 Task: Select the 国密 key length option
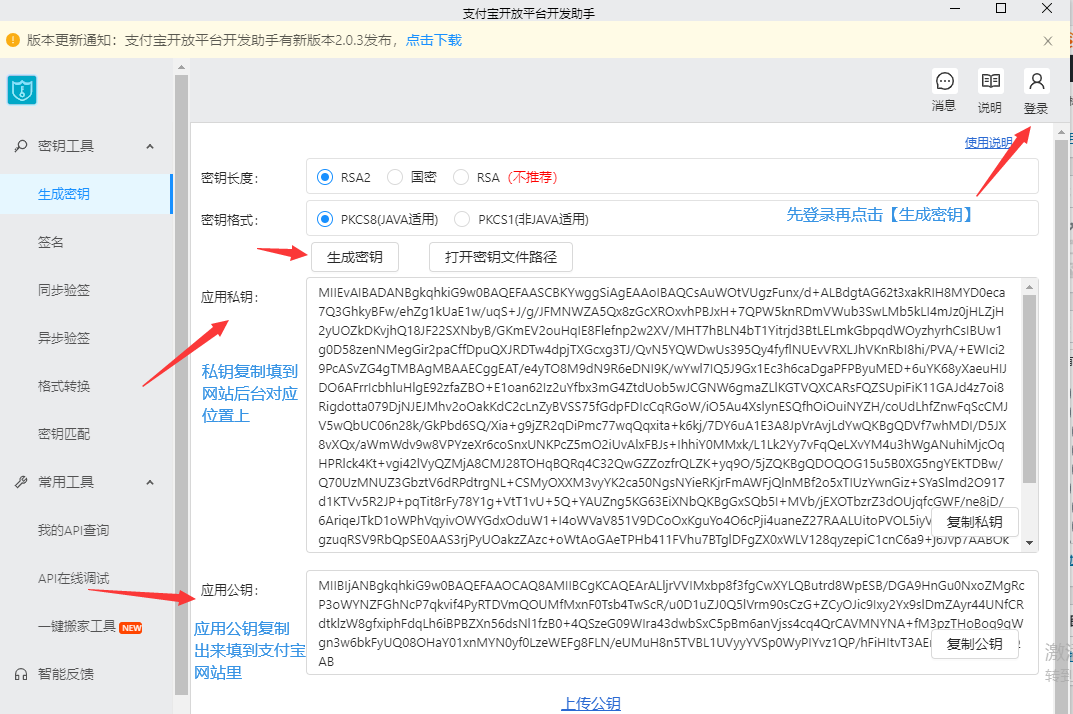[x=395, y=177]
